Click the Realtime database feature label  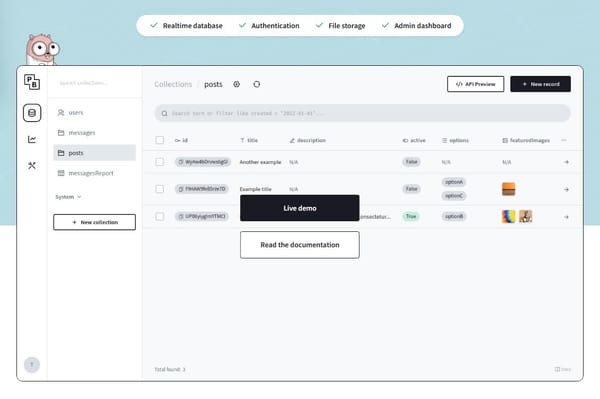point(192,26)
